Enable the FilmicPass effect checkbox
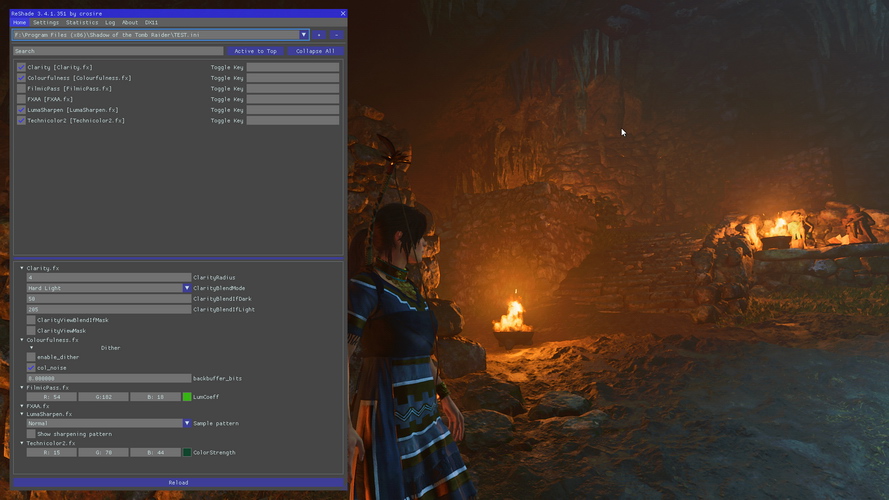This screenshot has width=889, height=500. 22,88
